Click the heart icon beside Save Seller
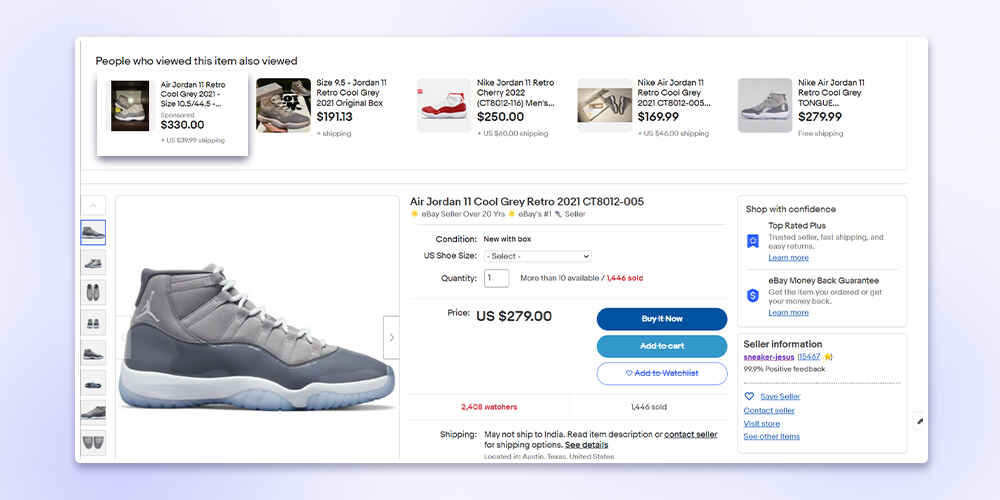Image resolution: width=1000 pixels, height=500 pixels. pos(749,396)
